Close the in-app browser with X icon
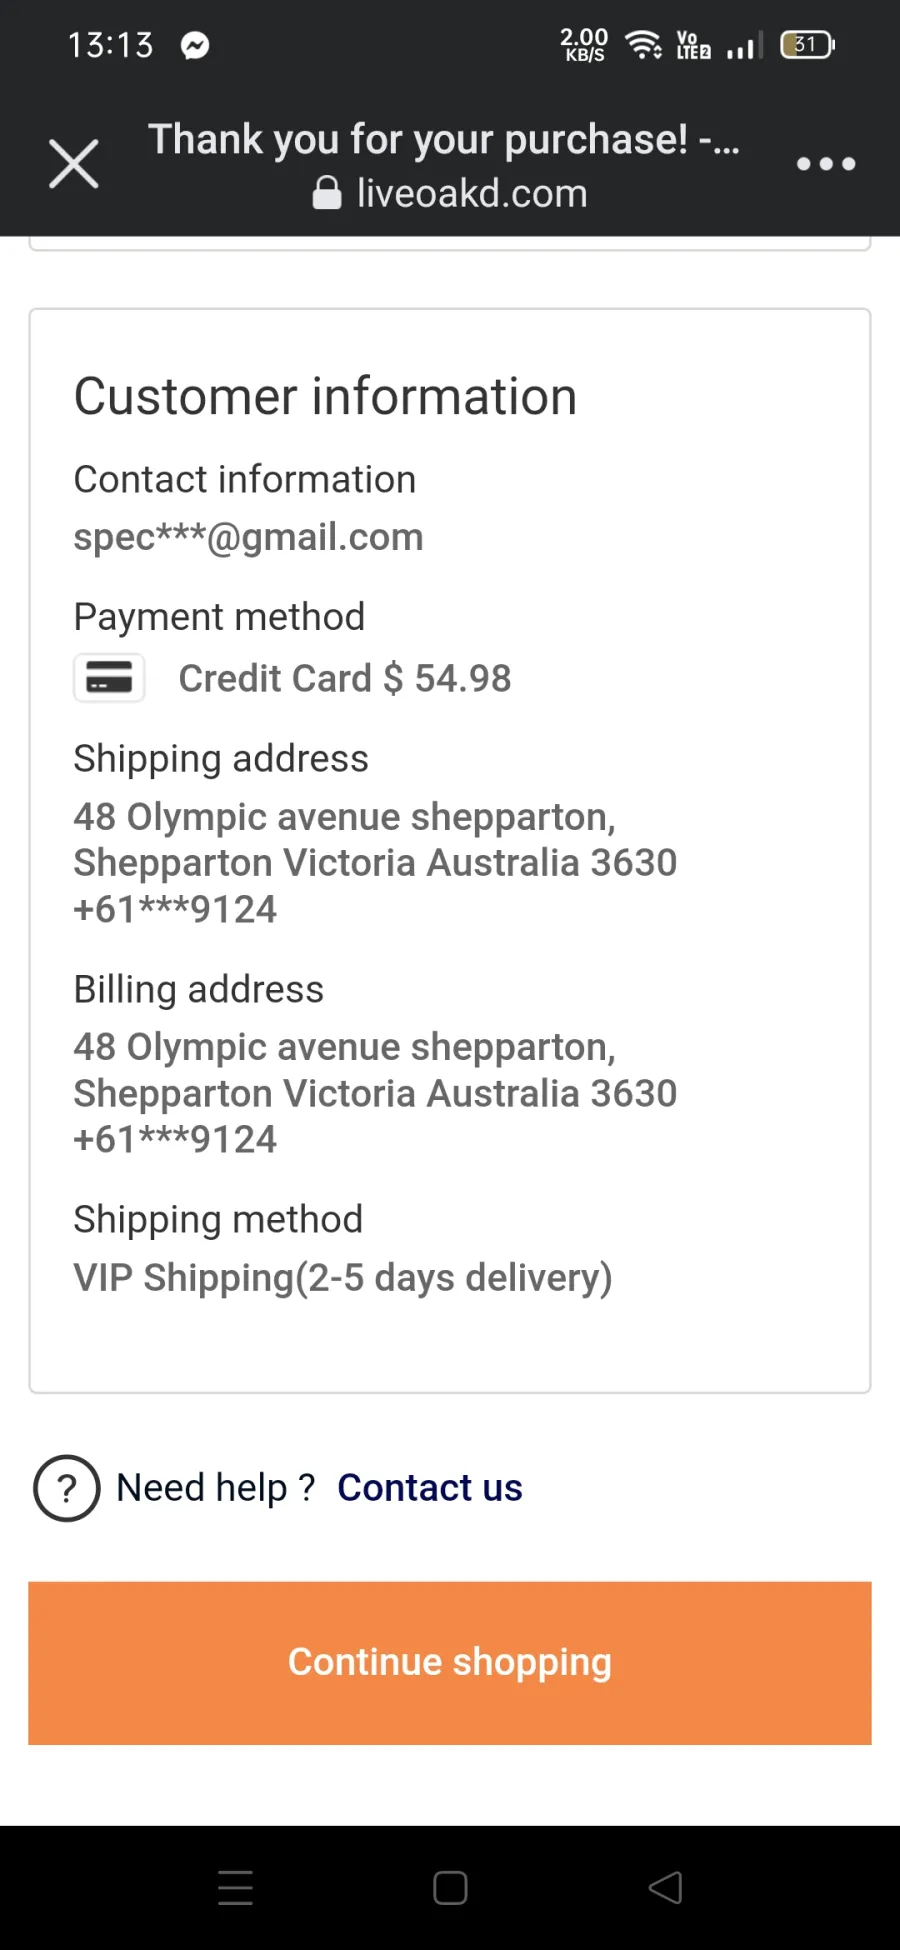Viewport: 900px width, 1950px height. click(x=74, y=164)
